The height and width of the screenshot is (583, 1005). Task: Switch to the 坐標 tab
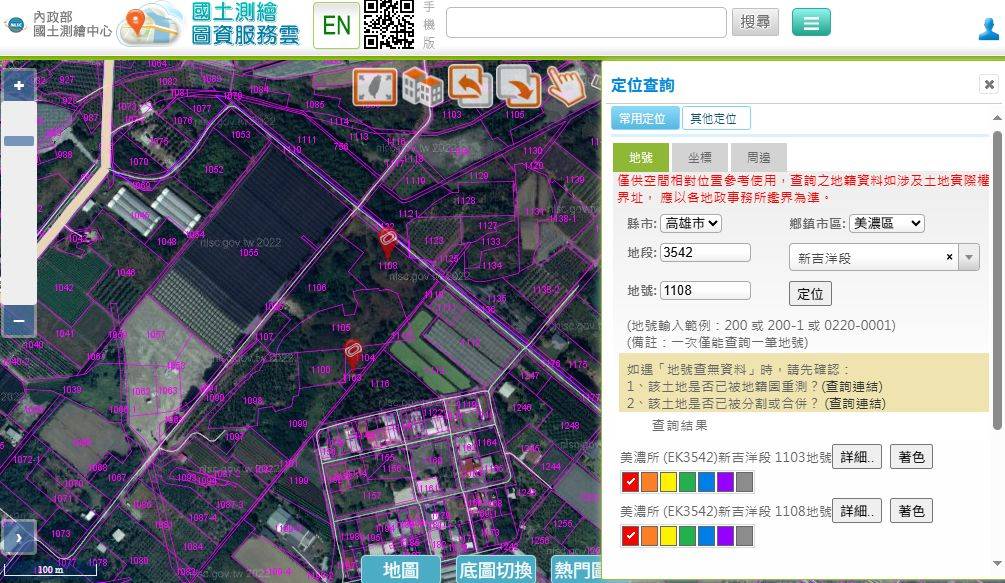[699, 157]
